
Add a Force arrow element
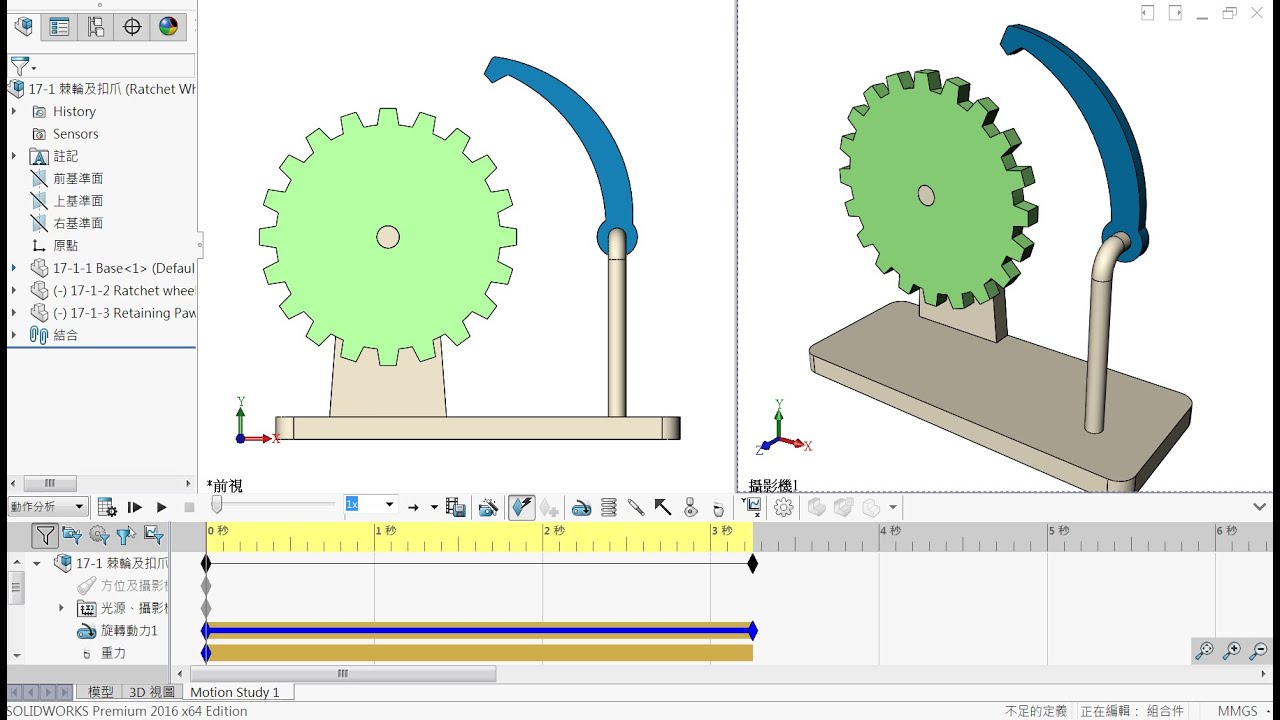(x=663, y=508)
